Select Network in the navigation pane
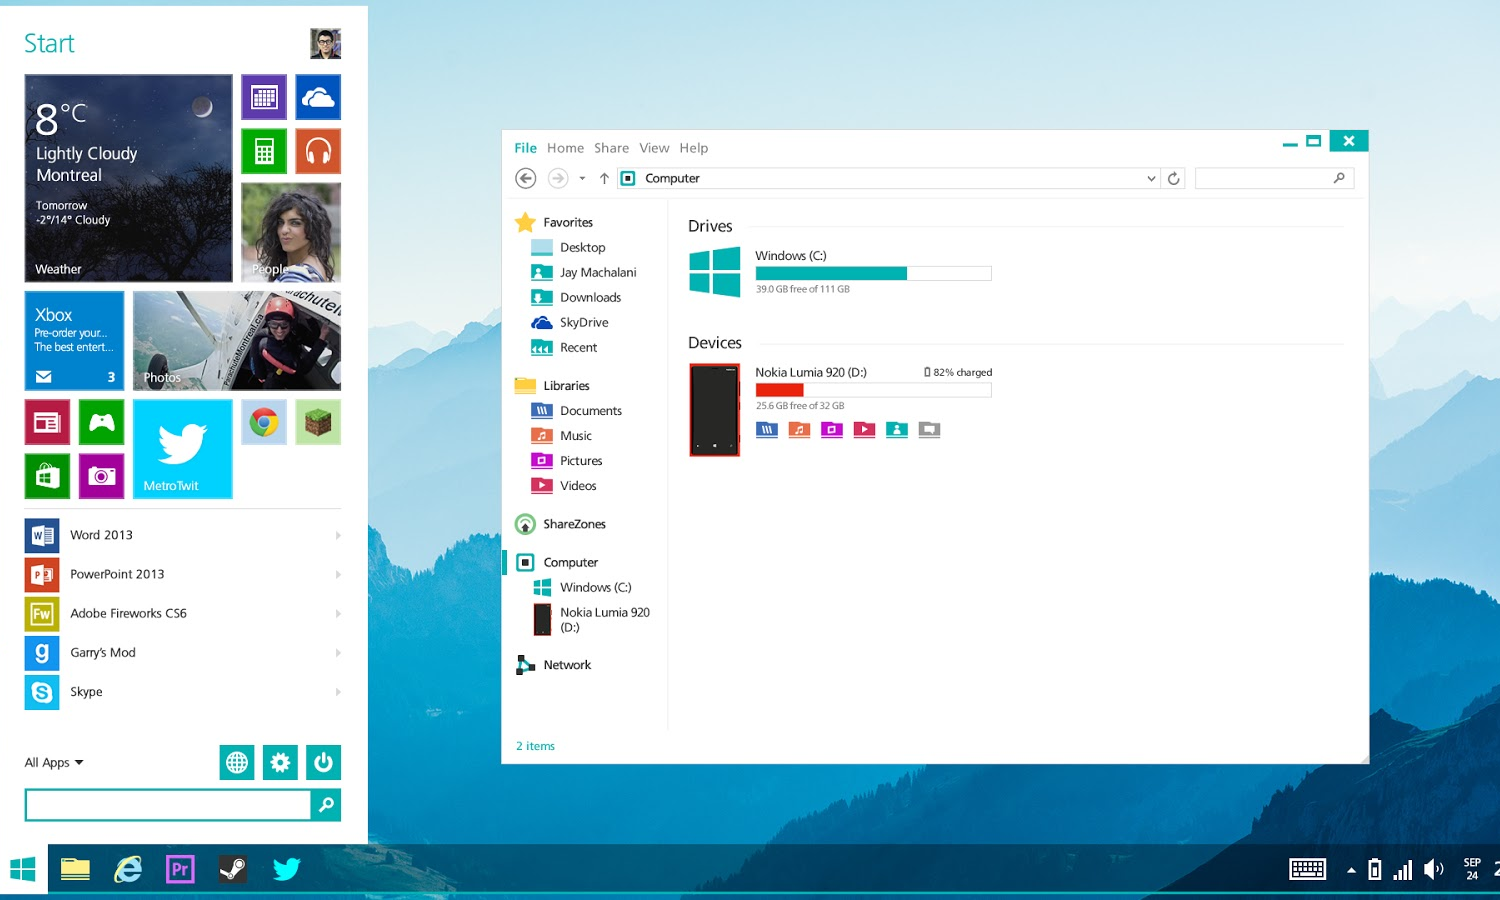The width and height of the screenshot is (1500, 900). pyautogui.click(x=567, y=665)
